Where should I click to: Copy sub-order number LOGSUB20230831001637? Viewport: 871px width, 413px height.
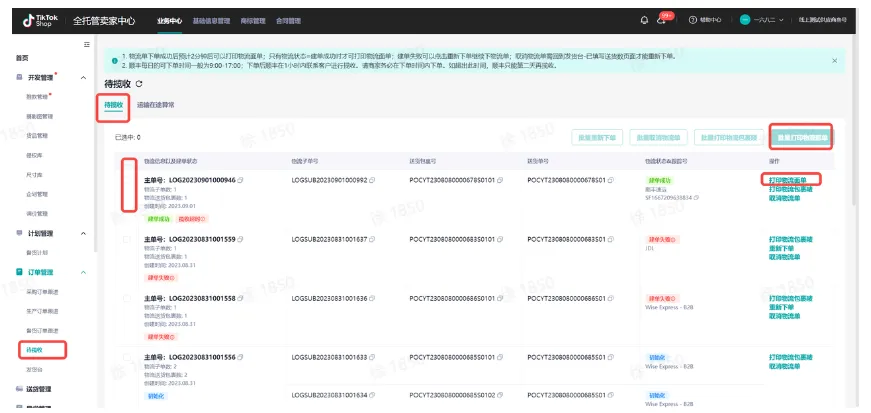pyautogui.click(x=372, y=240)
